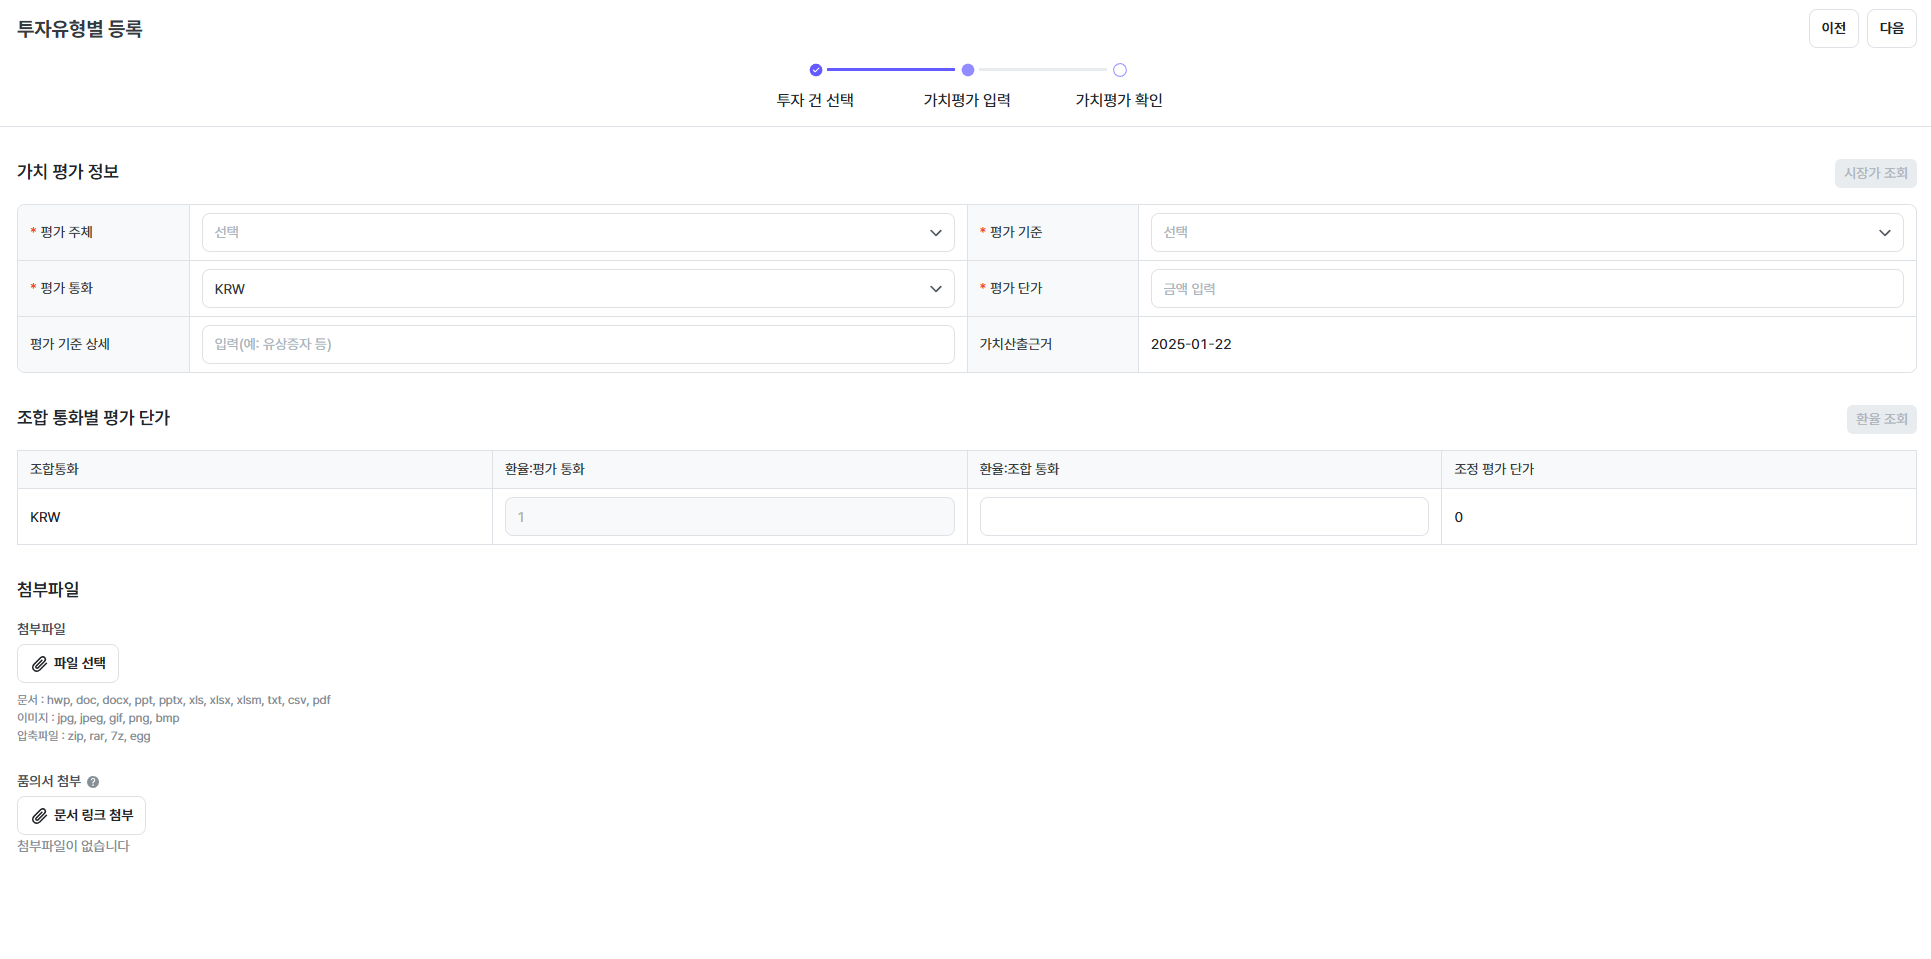Screen dimensions: 1931x959
Task: Click the disabled 환율:평가 통화 field
Action: (x=730, y=517)
